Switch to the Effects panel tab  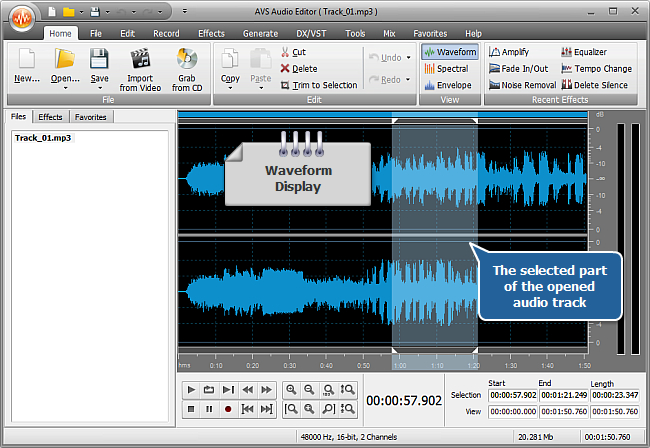(50, 117)
